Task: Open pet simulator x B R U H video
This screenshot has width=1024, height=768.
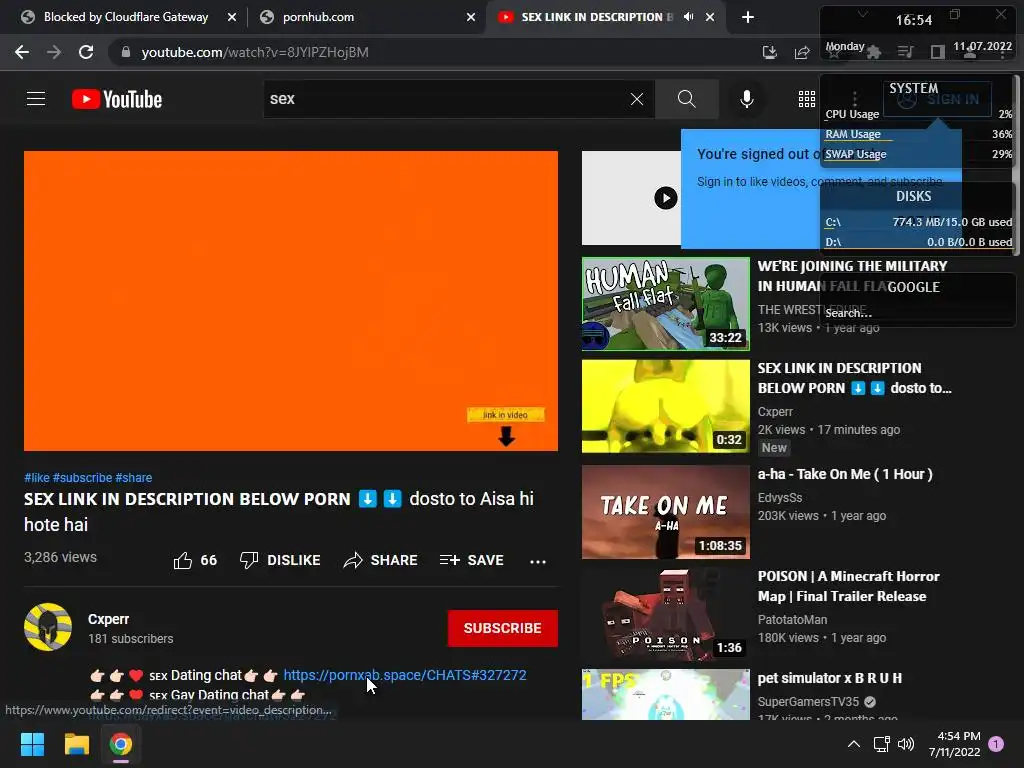Action: pos(829,678)
